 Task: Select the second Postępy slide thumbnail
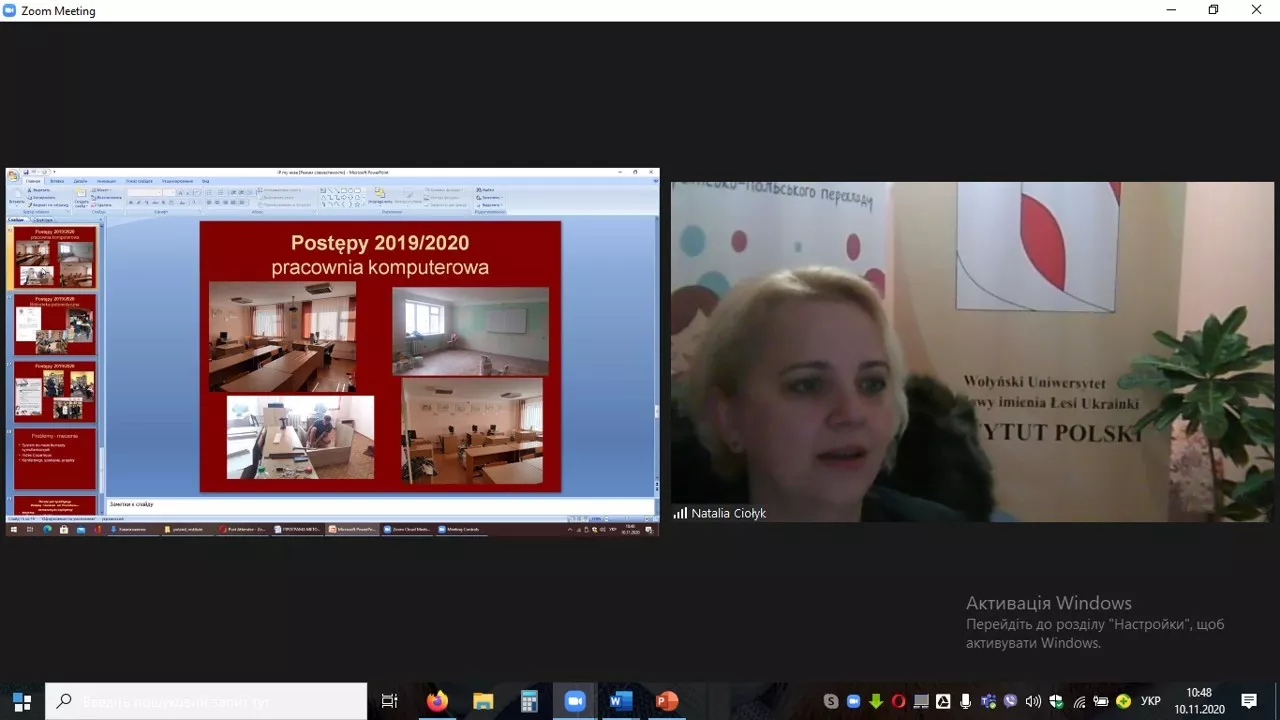(x=55, y=324)
